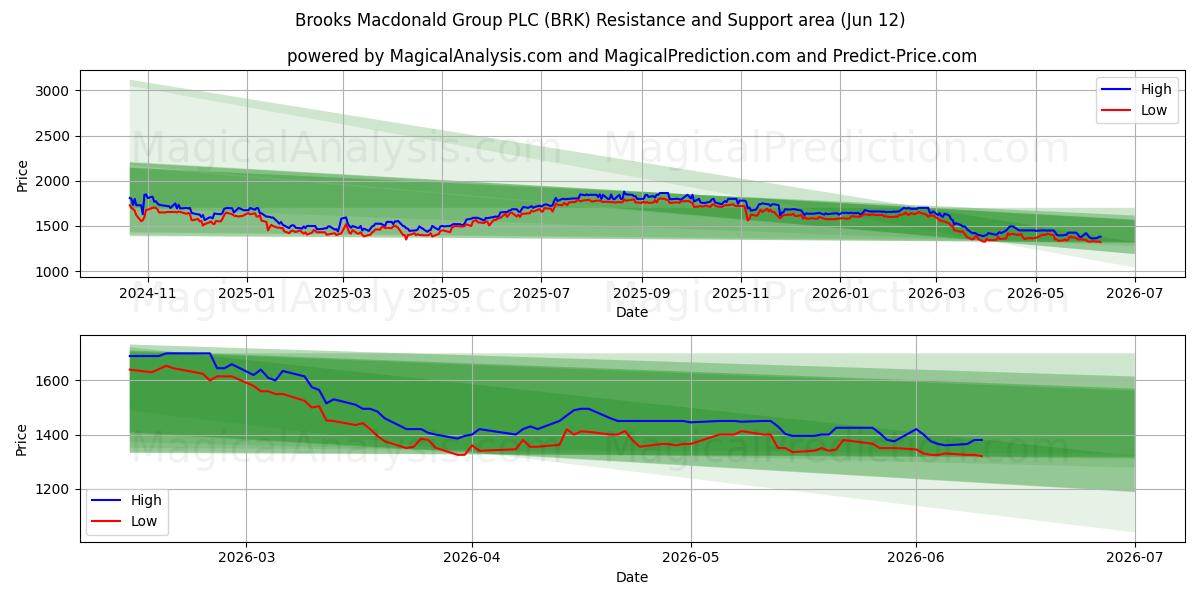
Task: Click the 1000 price tick on top chart
Action: point(52,272)
